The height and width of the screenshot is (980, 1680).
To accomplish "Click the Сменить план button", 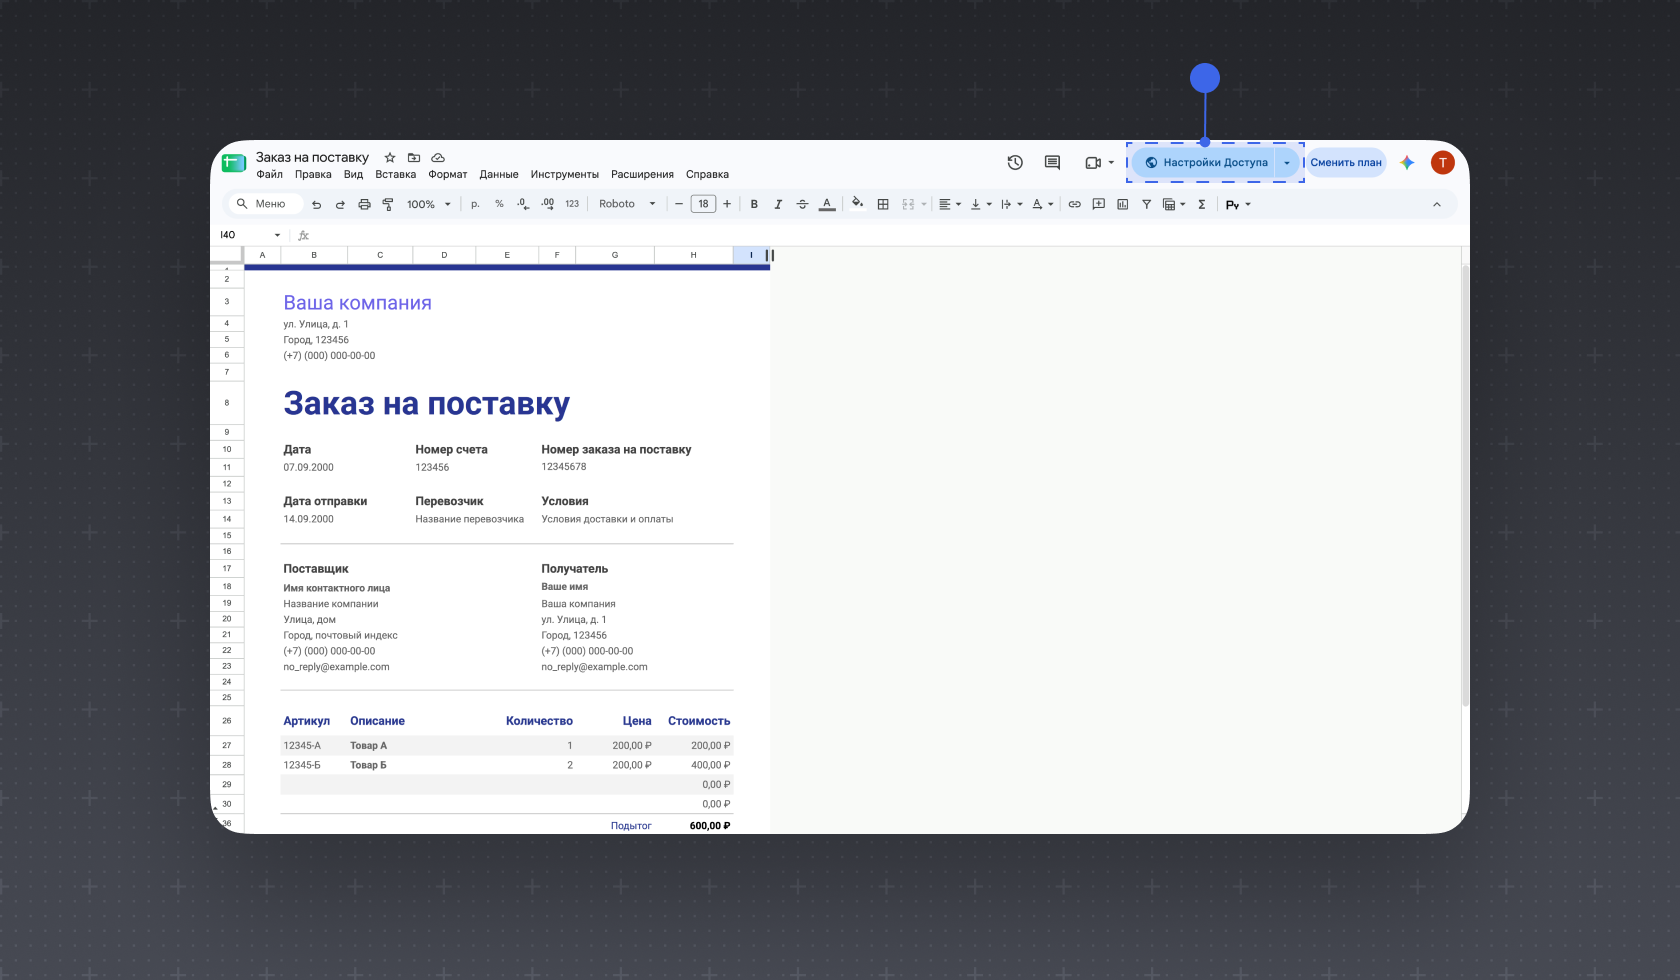I will 1346,162.
